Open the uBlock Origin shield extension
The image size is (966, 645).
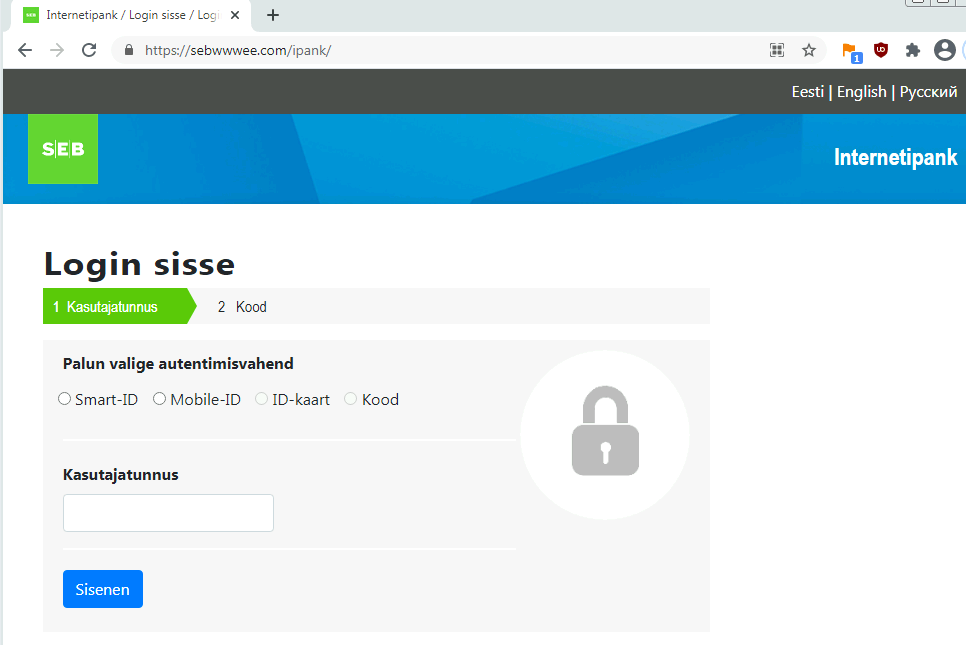(x=880, y=50)
